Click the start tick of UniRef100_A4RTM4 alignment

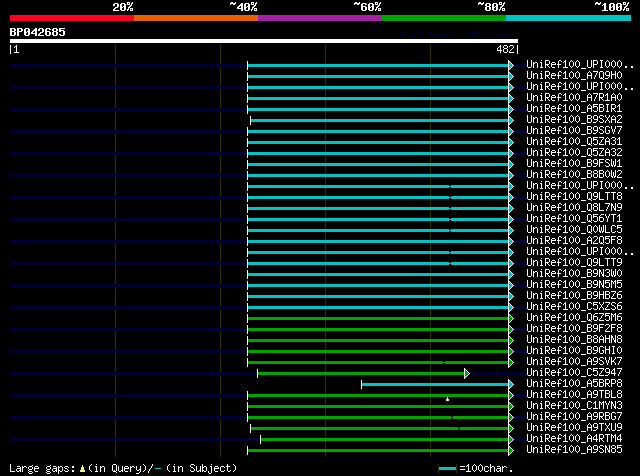tap(260, 439)
